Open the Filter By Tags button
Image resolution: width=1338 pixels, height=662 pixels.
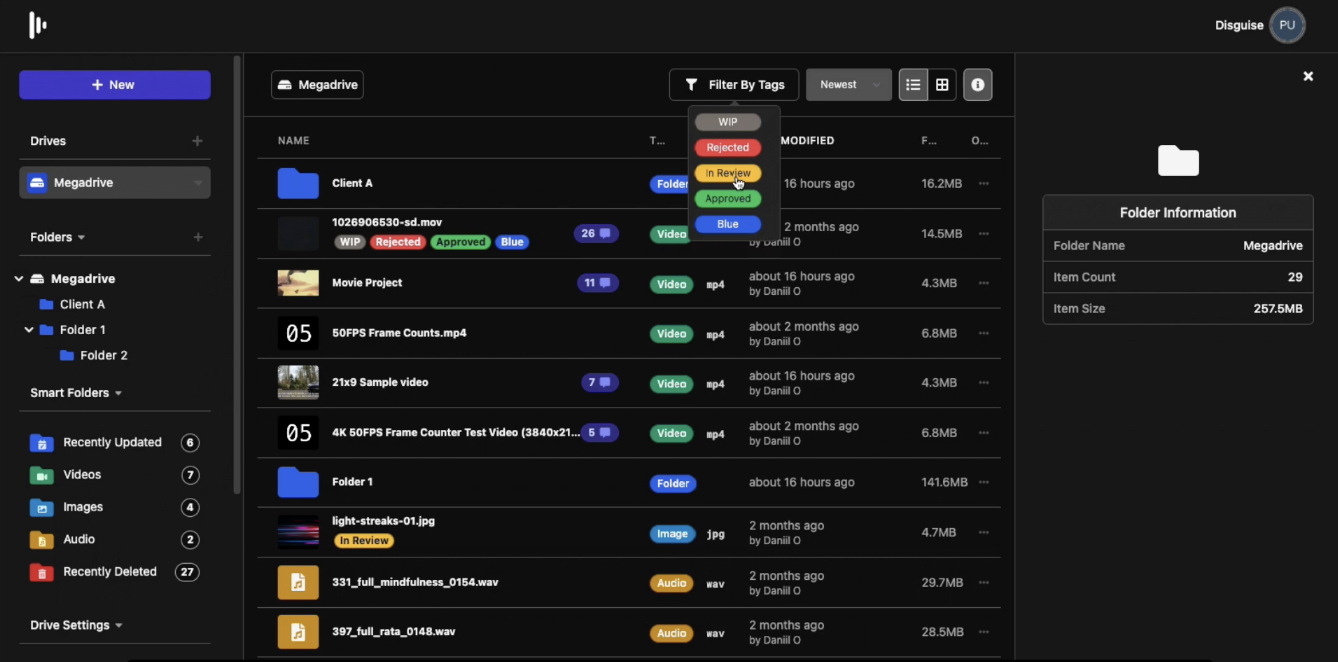(x=734, y=85)
